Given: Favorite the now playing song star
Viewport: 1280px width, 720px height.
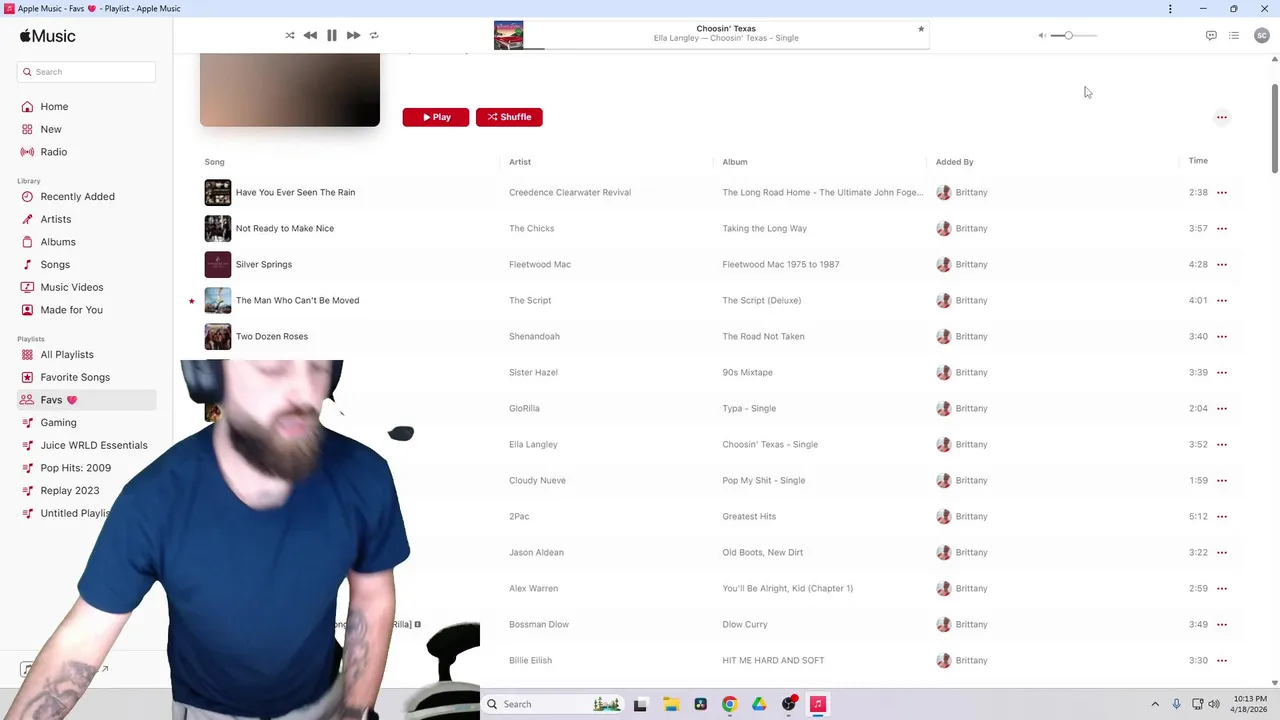Looking at the screenshot, I should [x=921, y=29].
